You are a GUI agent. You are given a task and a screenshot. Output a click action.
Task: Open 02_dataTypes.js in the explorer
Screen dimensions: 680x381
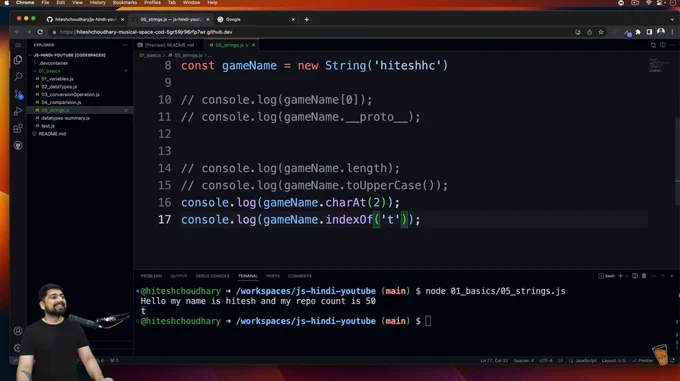point(59,87)
